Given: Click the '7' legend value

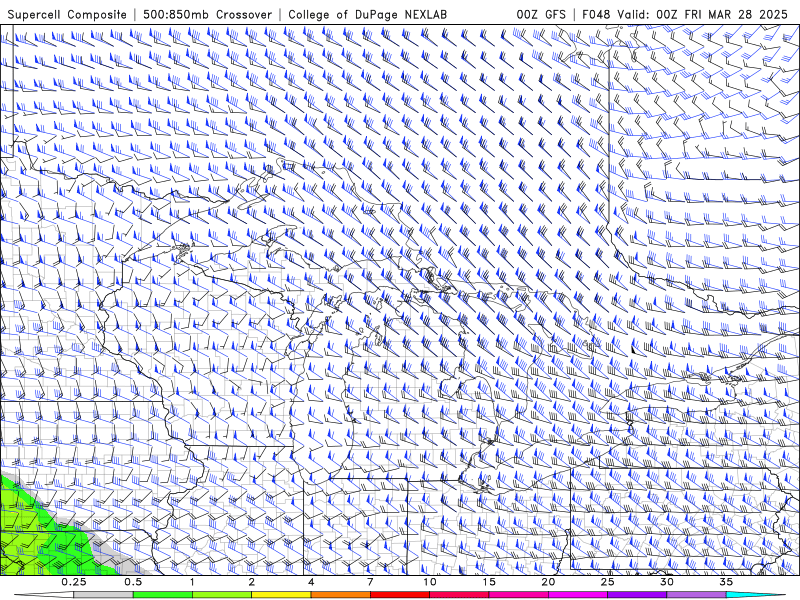Looking at the screenshot, I should (370, 582).
